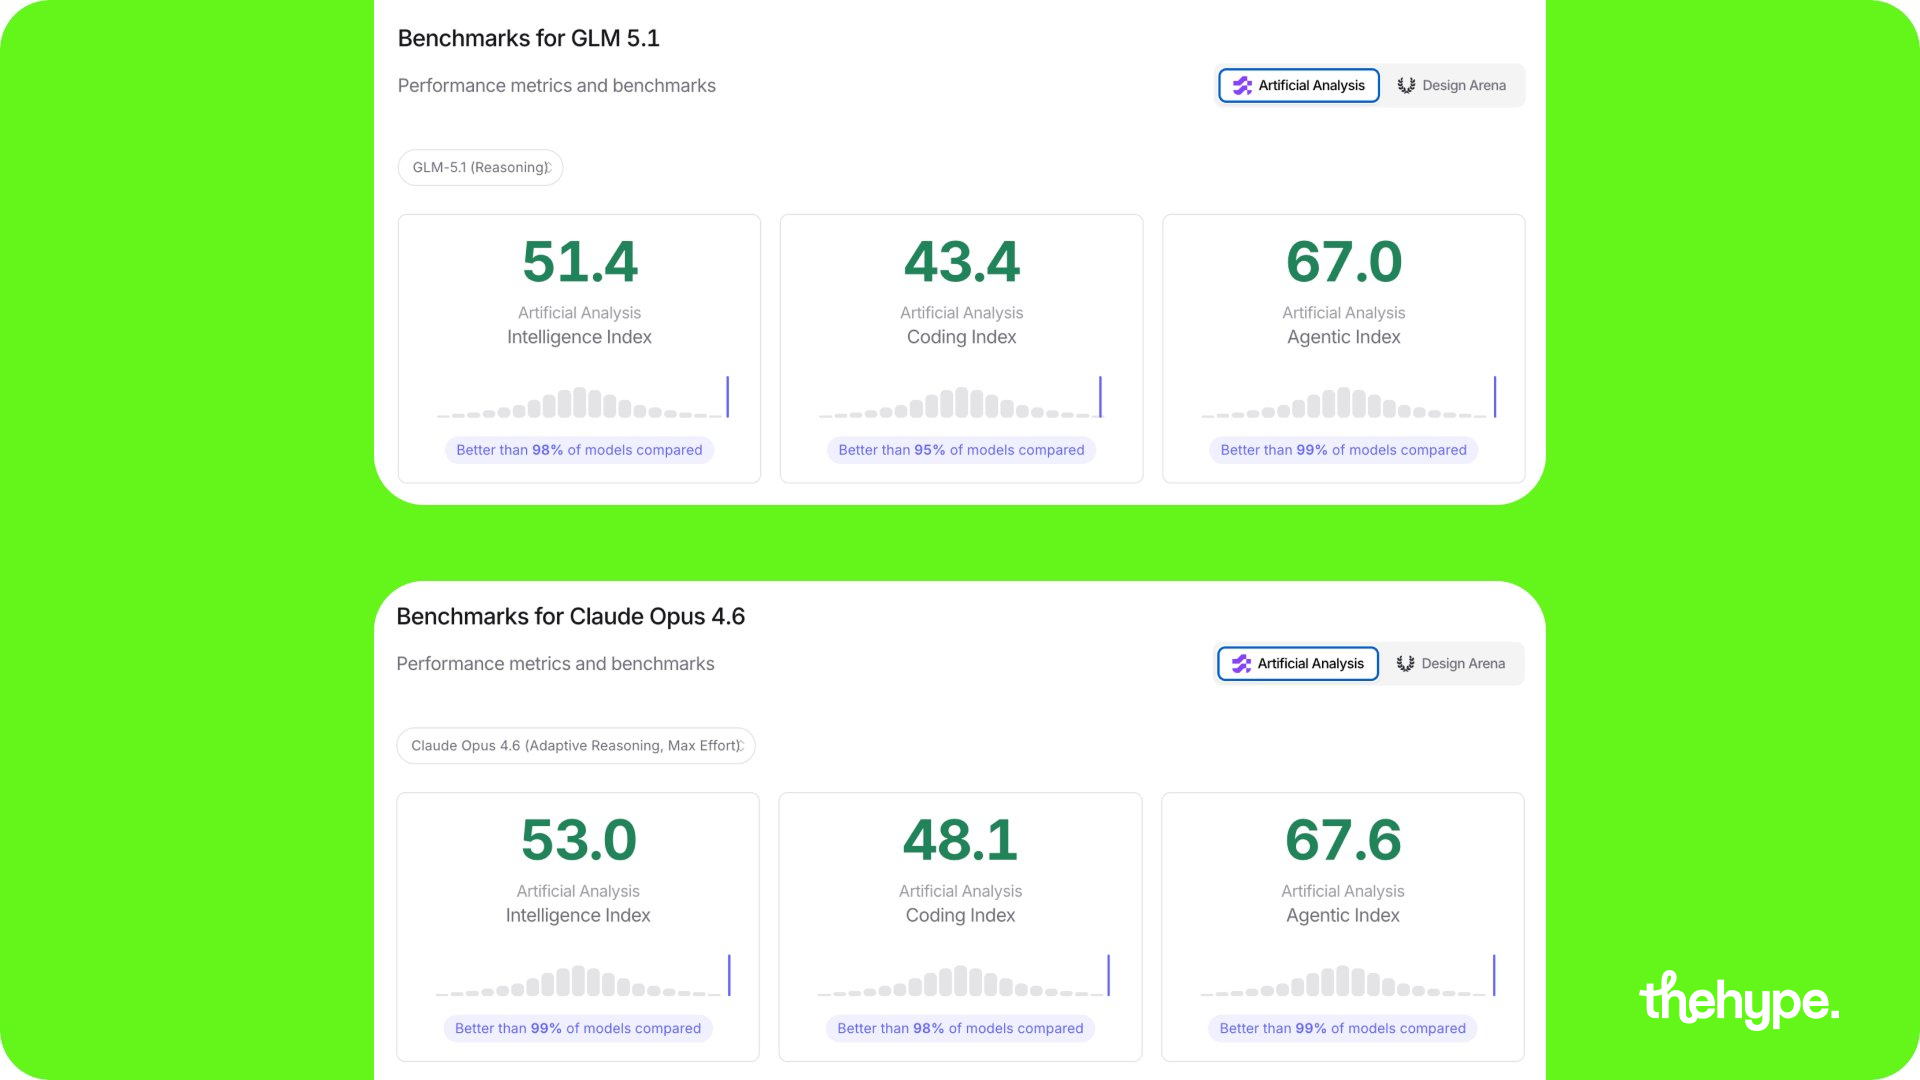Click distribution histogram under GLM 5.1 Intelligence Index

[x=583, y=398]
